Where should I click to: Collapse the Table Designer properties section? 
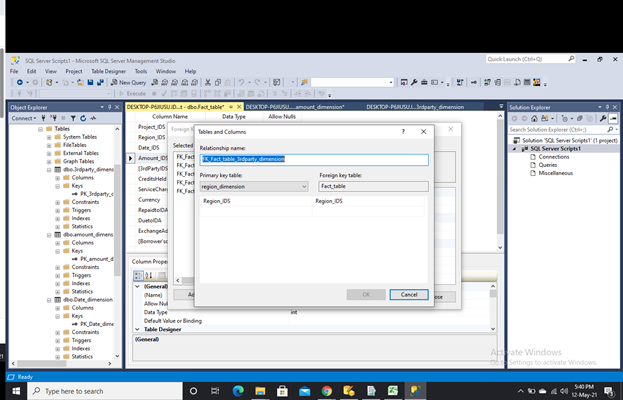click(x=137, y=329)
